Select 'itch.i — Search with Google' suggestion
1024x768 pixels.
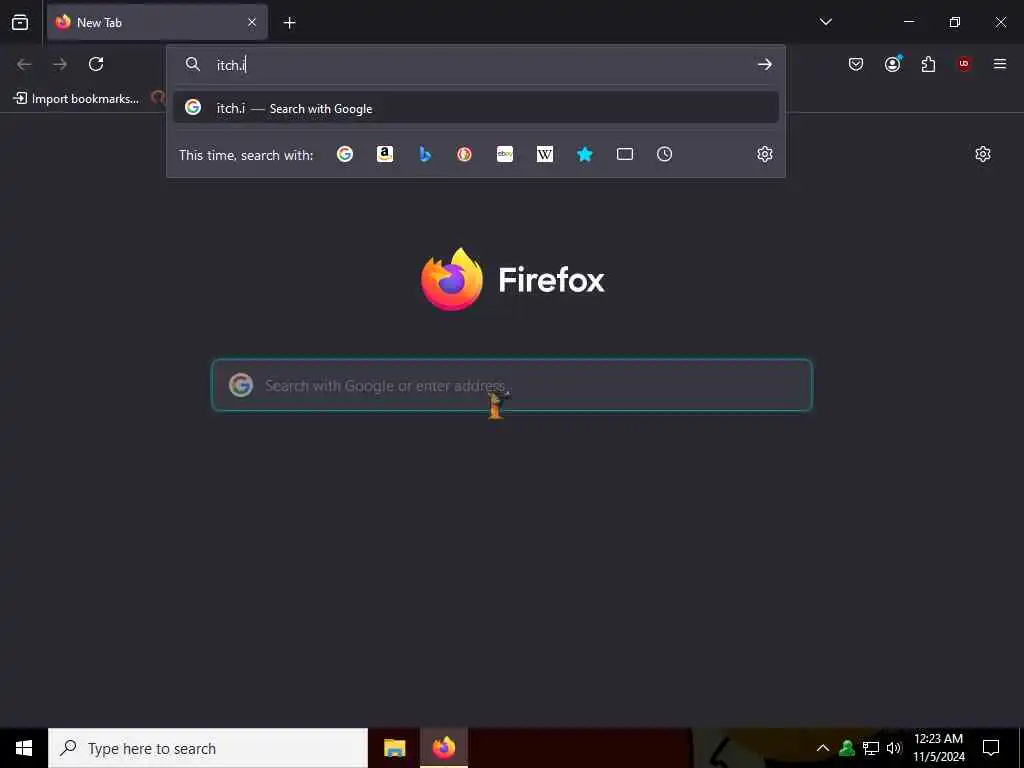click(475, 108)
